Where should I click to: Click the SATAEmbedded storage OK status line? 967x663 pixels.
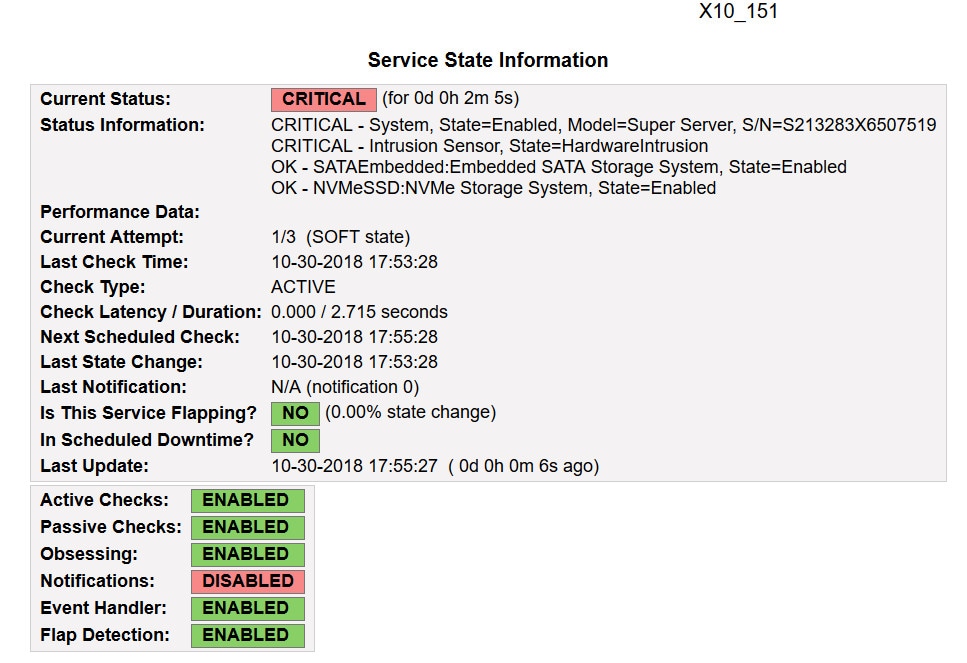coord(558,167)
